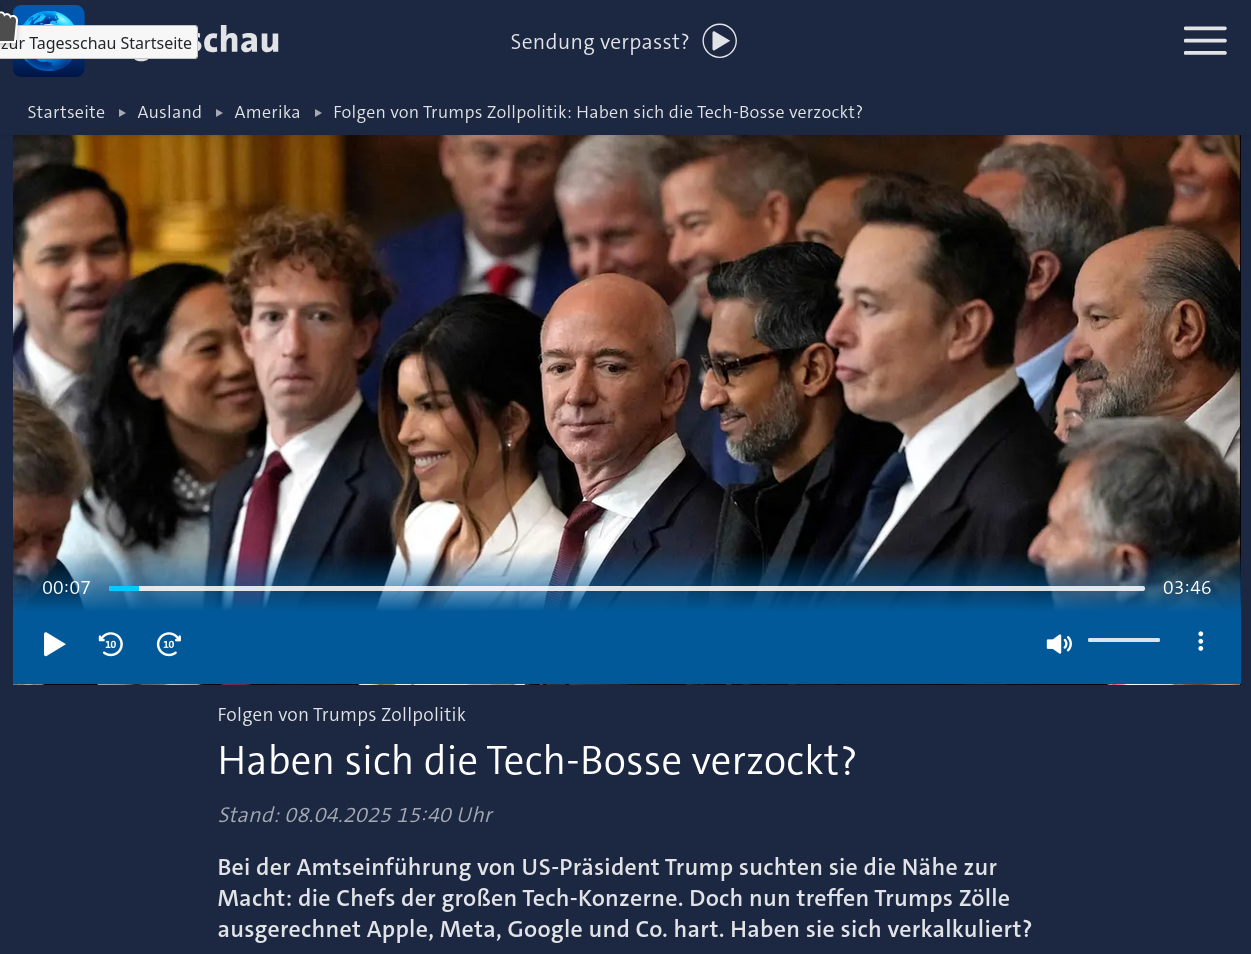This screenshot has height=954, width=1251.
Task: Open the Ausland breadcrumb
Action: [x=170, y=112]
